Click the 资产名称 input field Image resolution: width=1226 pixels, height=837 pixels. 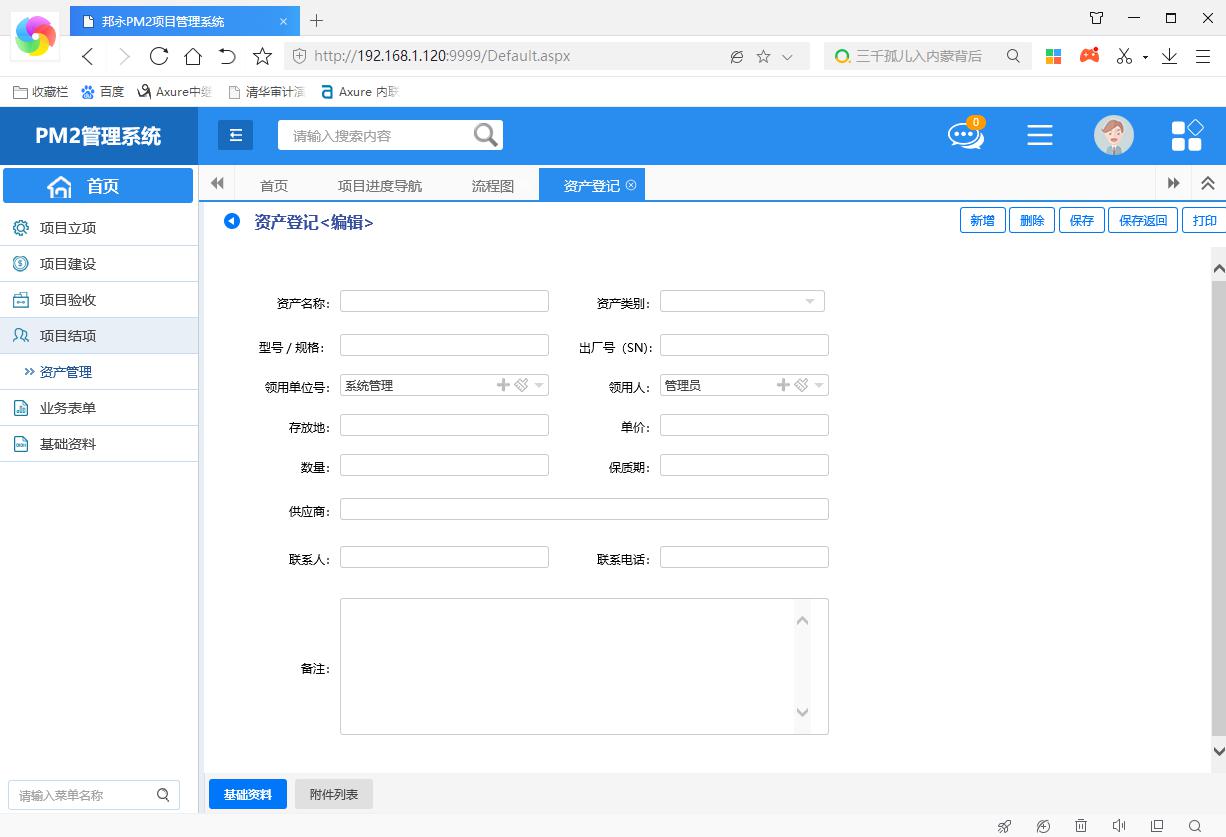pyautogui.click(x=444, y=301)
